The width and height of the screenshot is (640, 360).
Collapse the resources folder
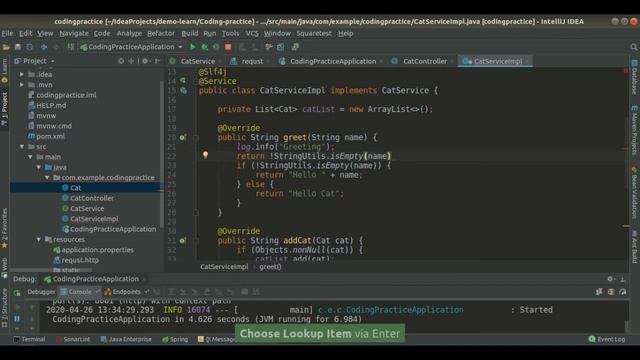pos(39,239)
